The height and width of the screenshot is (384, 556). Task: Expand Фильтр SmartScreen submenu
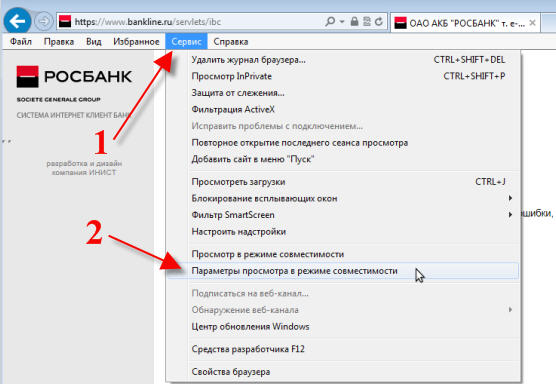pos(343,215)
